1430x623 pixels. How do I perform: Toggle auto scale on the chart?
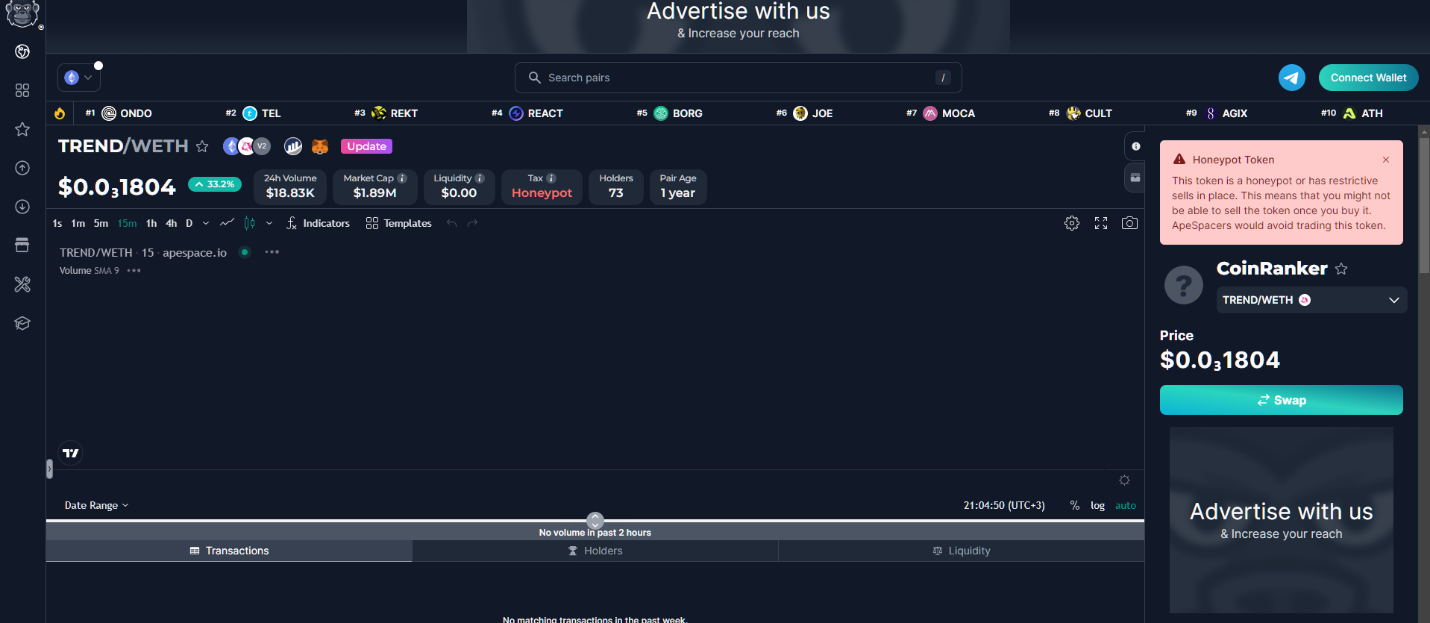[1125, 506]
